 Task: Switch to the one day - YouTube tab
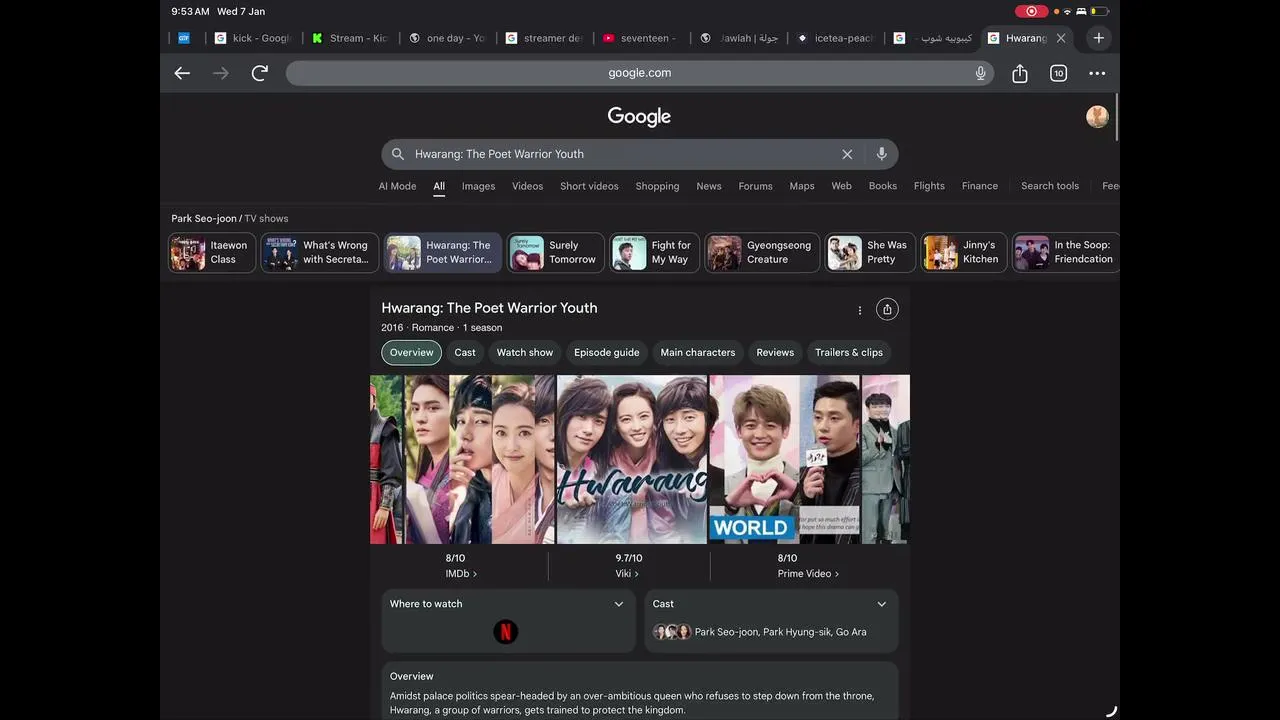point(447,38)
